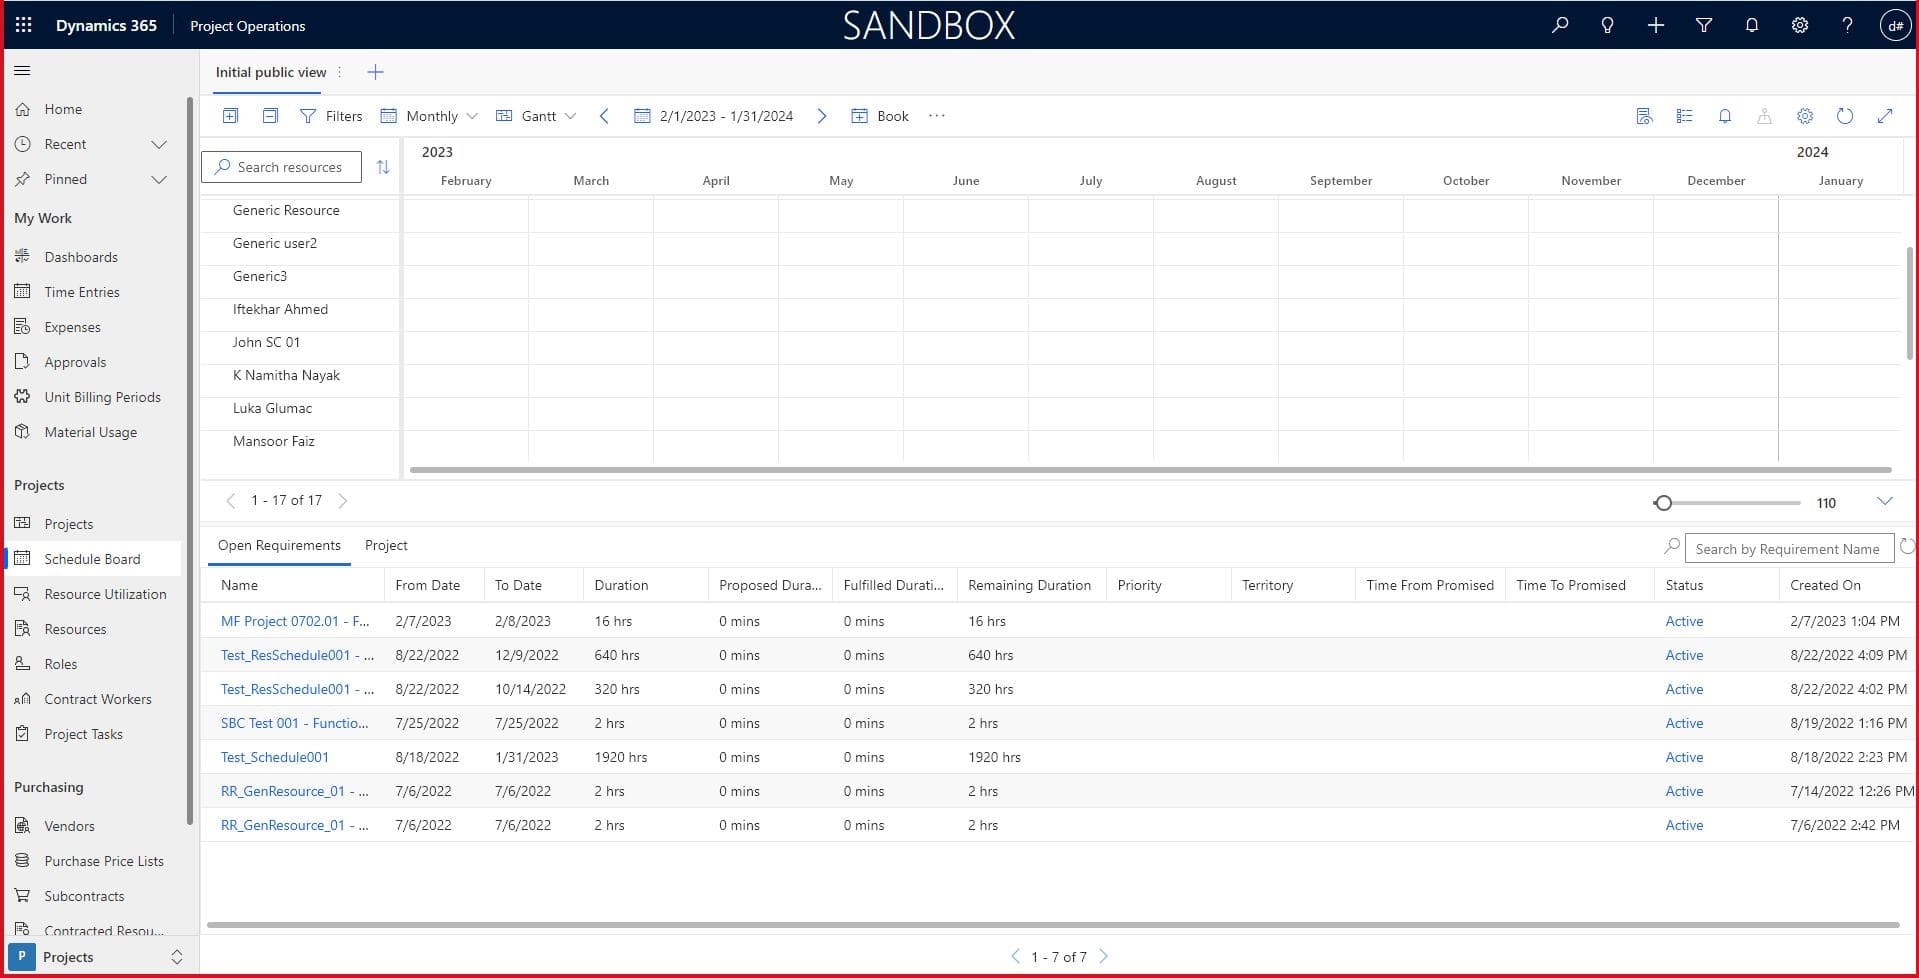The height and width of the screenshot is (978, 1919).
Task: Expand the Recent section in sidebar
Action: click(x=158, y=144)
